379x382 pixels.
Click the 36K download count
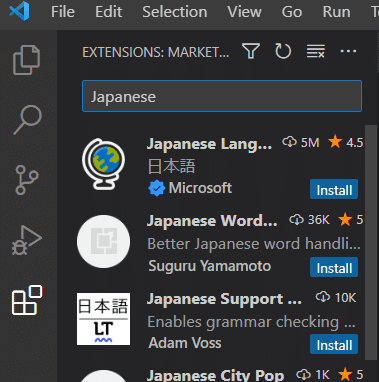tap(309, 220)
